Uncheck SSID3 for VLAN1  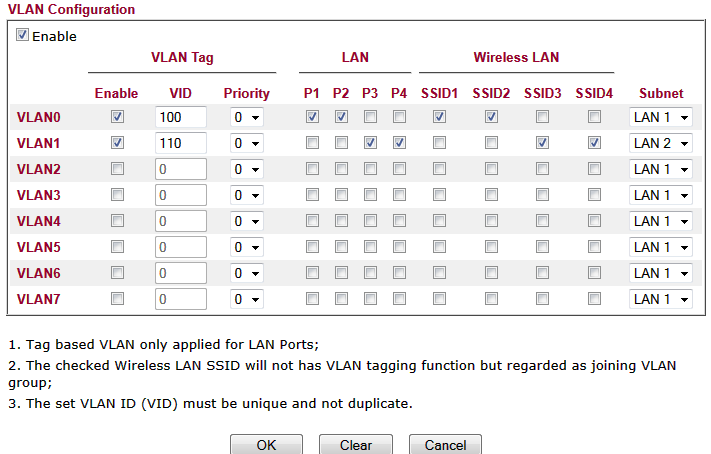tap(542, 143)
